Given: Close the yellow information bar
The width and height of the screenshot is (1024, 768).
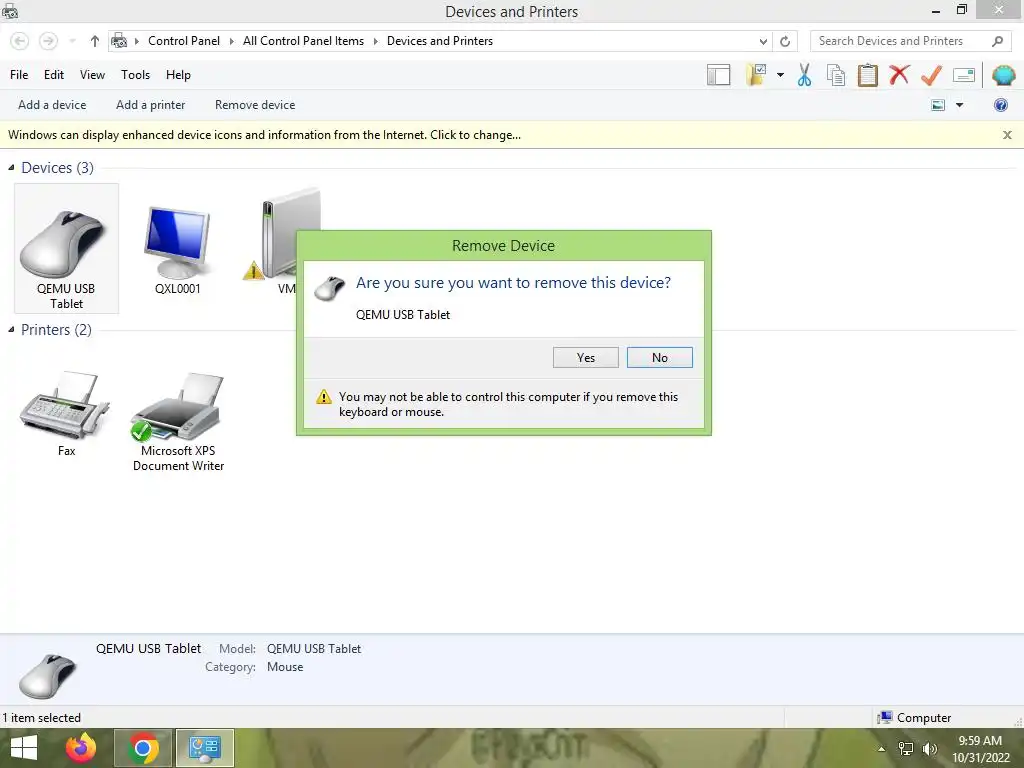Looking at the screenshot, I should click(1007, 135).
